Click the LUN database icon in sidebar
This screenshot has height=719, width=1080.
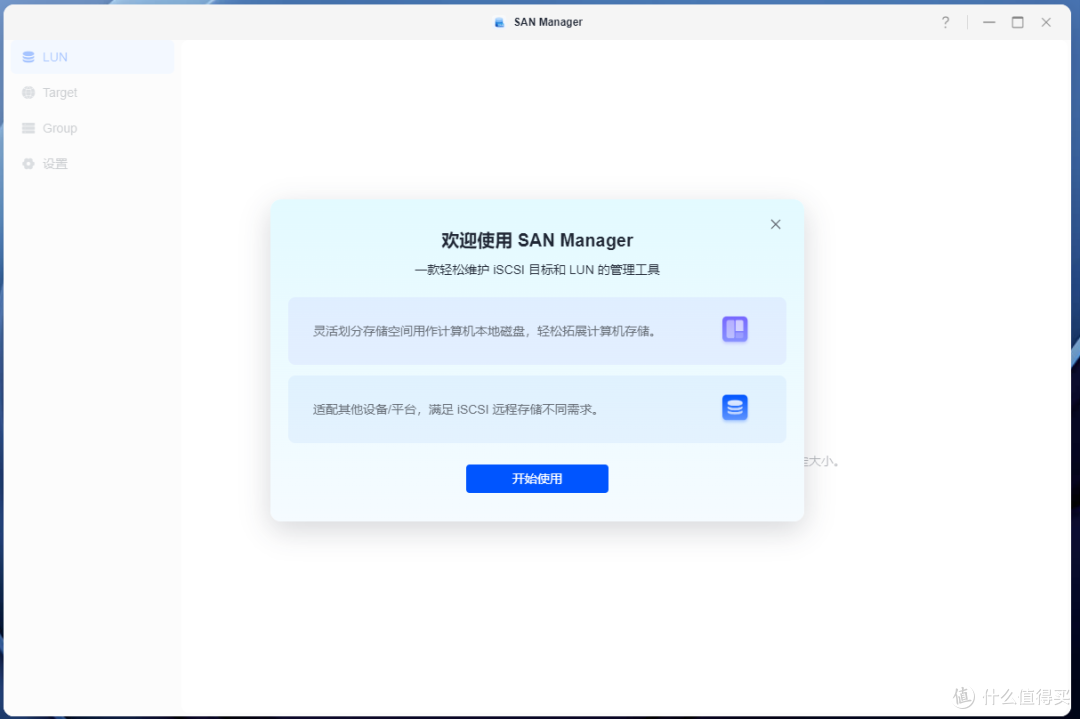28,57
